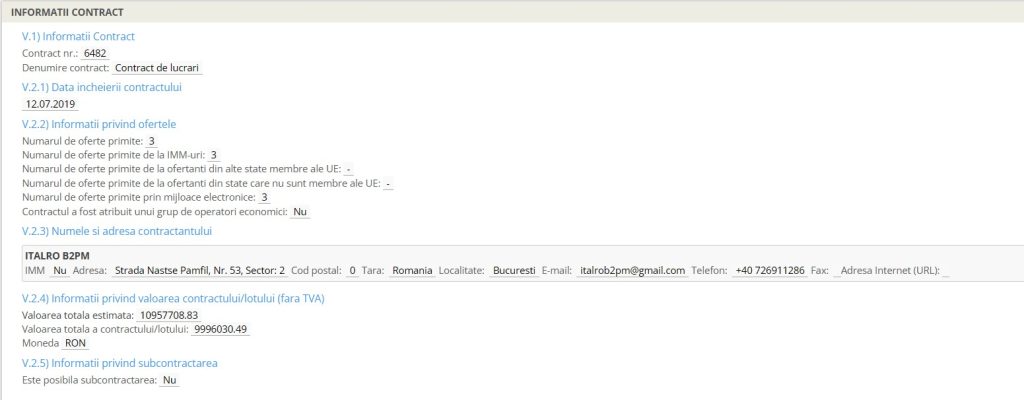The image size is (1024, 400).
Task: Select the Telefon field +40 726911286
Action: tap(769, 270)
